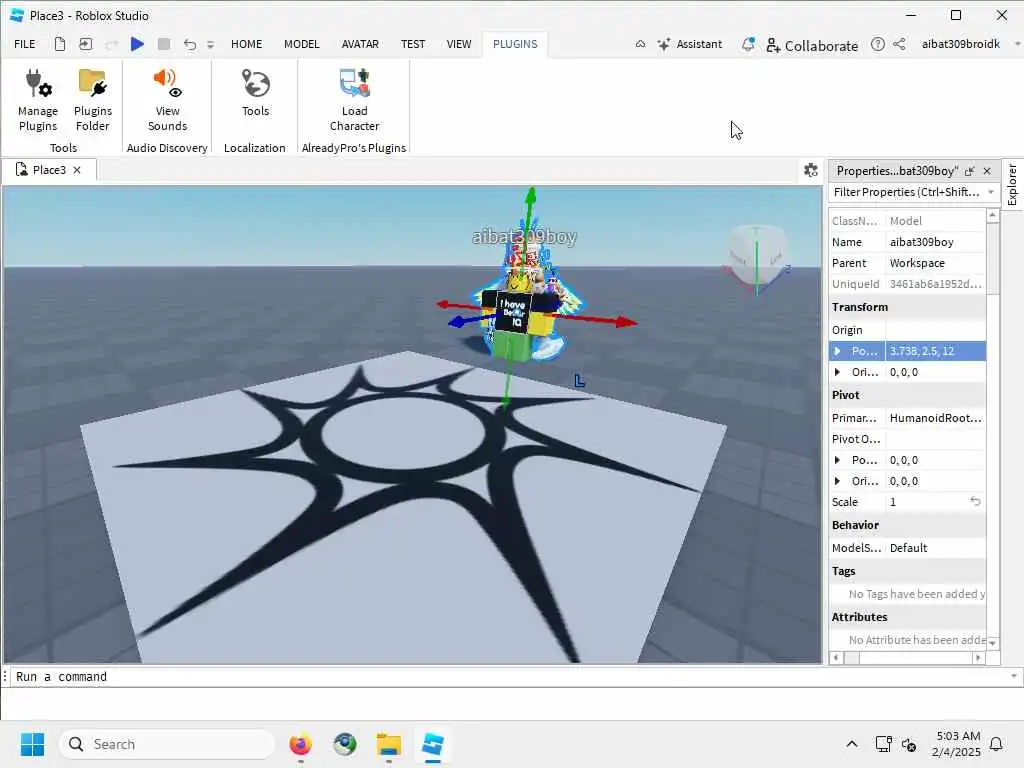Click the cloud status icon left of Assistant
Viewport: 1024px width, 768px height.
(641, 44)
